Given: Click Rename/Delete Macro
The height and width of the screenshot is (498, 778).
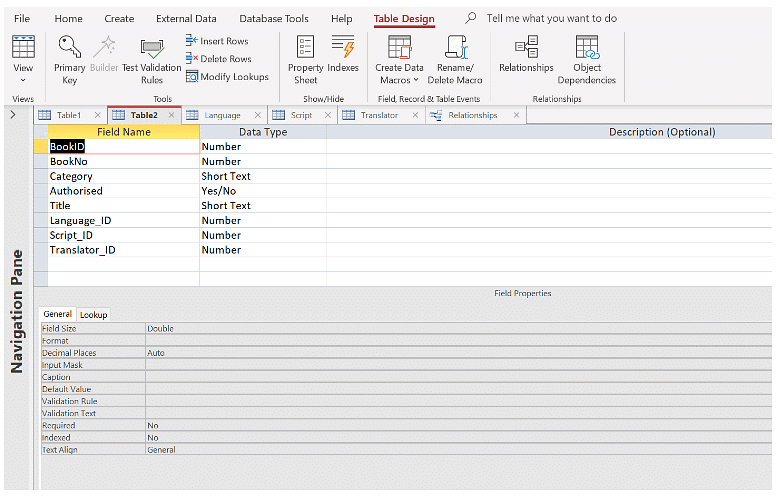Looking at the screenshot, I should click(x=455, y=60).
